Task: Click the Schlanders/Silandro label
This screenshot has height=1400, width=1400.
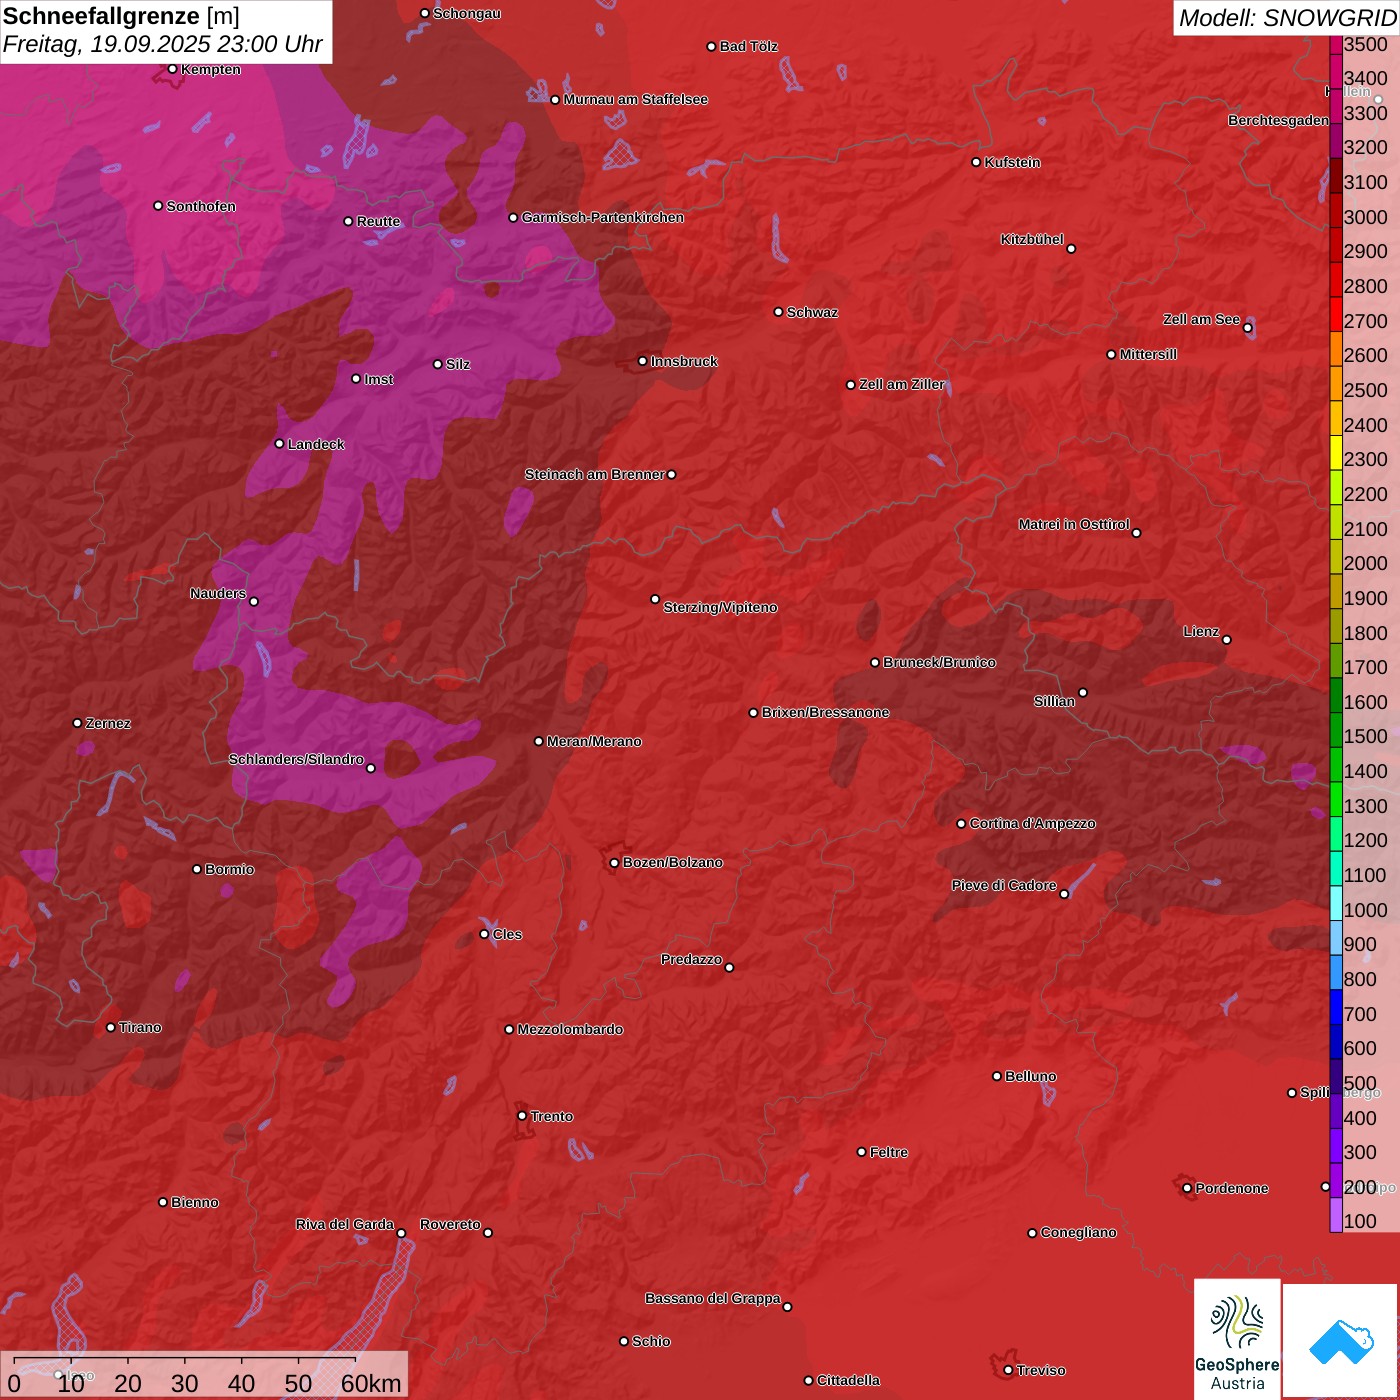Action: 296,760
